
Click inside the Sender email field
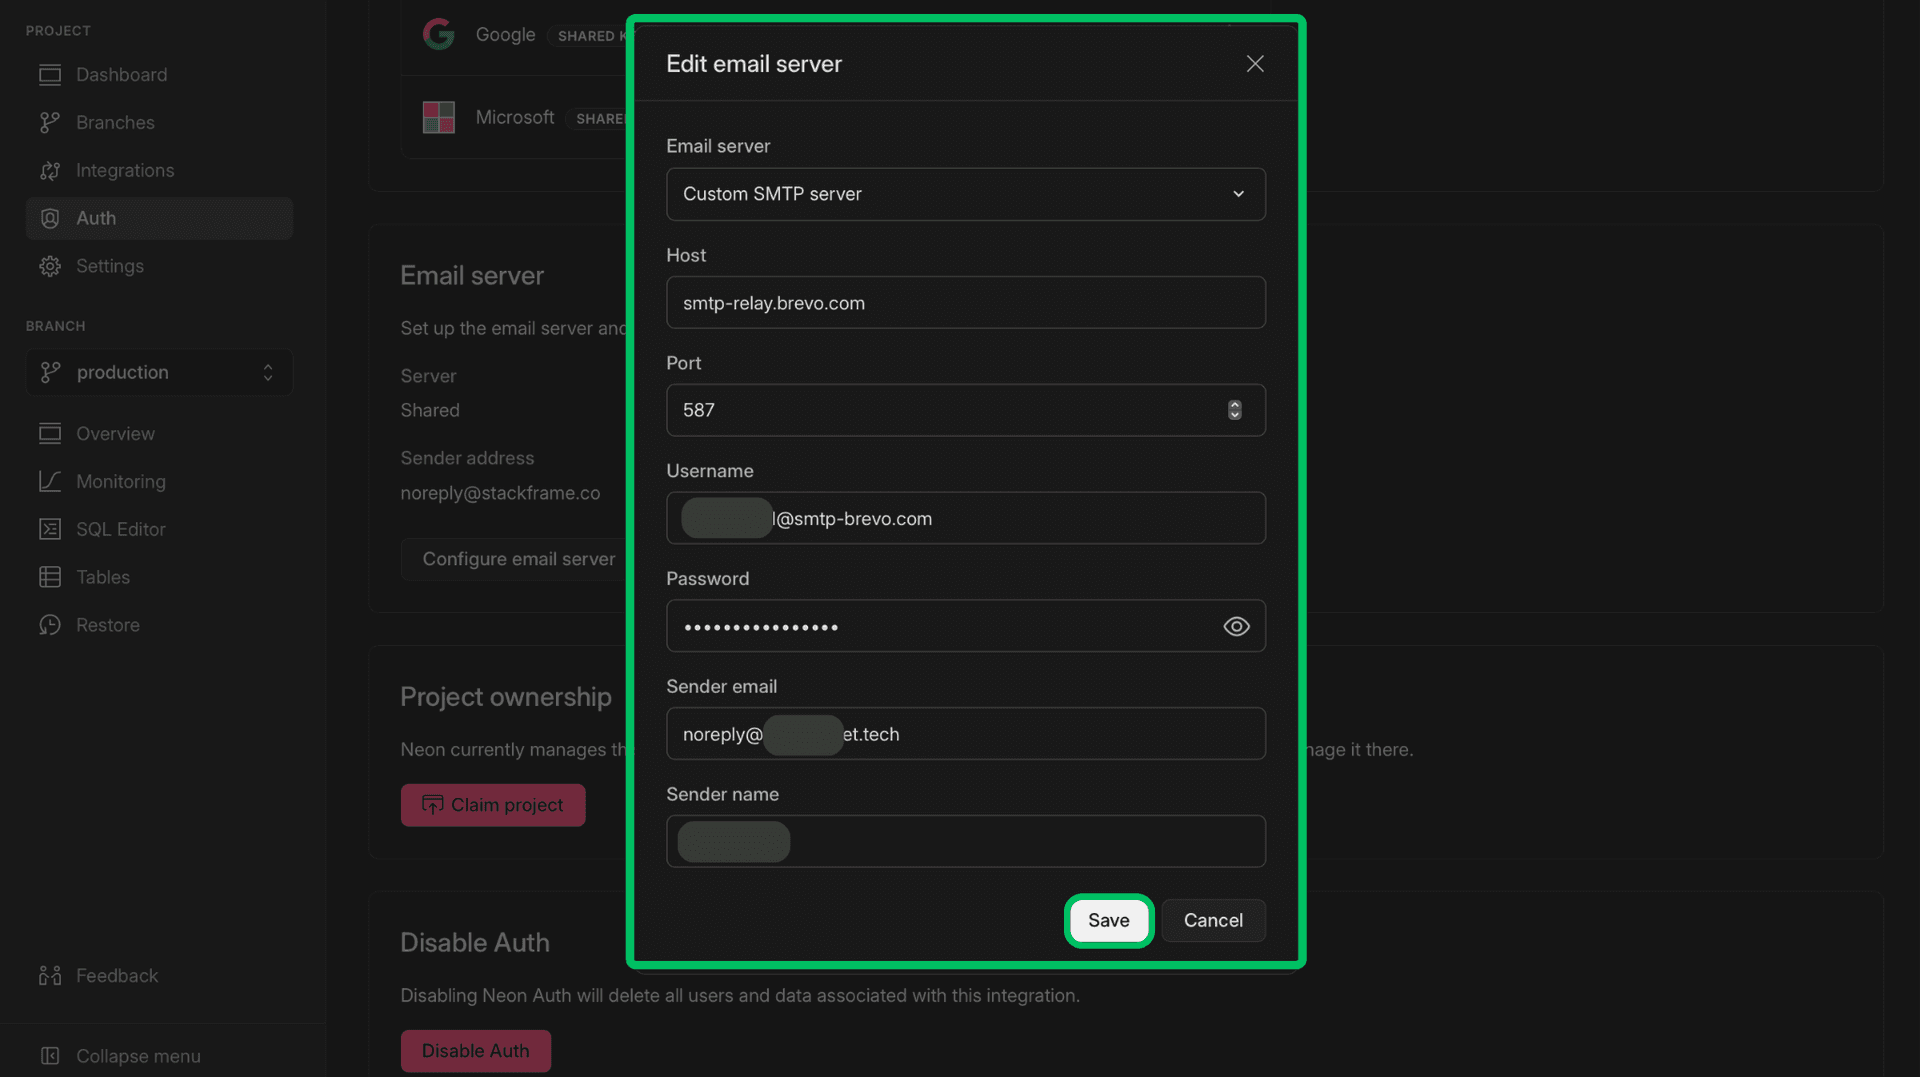tap(965, 733)
